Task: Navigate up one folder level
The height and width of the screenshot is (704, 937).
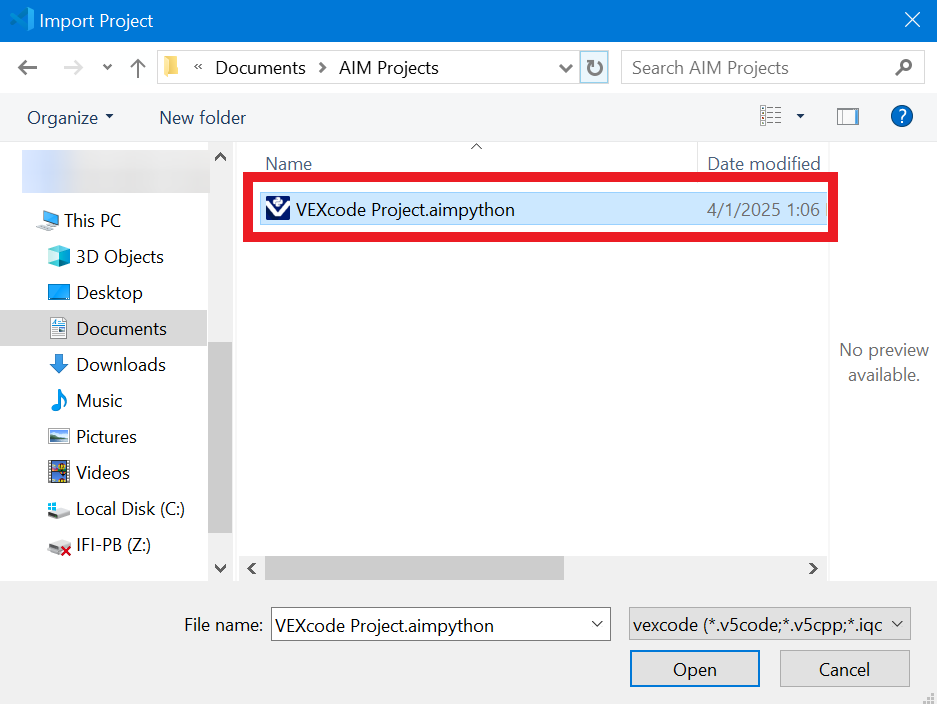Action: tap(137, 67)
